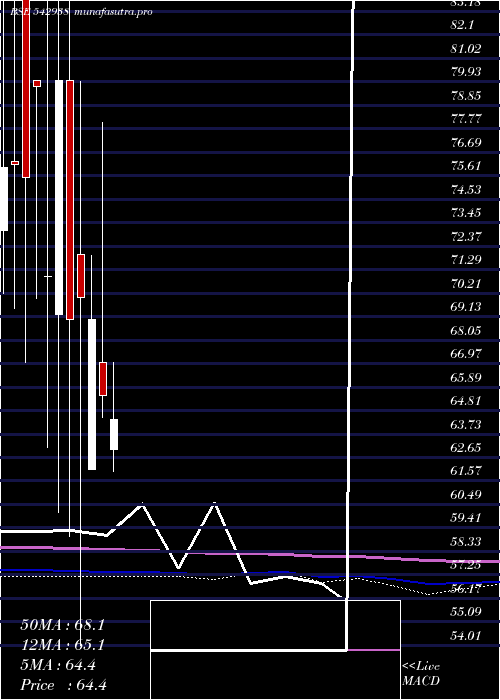
Task: Click the 57.25 price axis label
Action: [x=466, y=566]
